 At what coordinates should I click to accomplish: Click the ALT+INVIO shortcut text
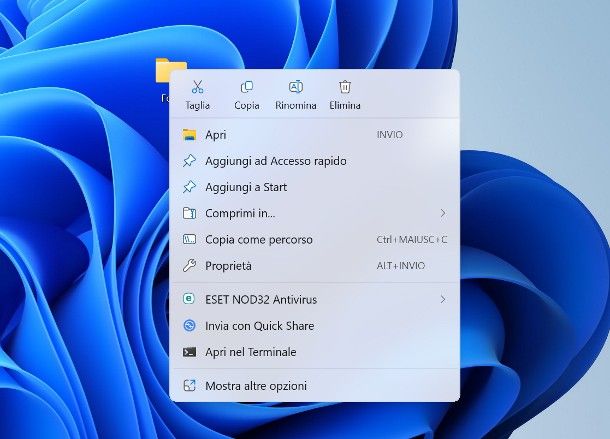pyautogui.click(x=401, y=265)
